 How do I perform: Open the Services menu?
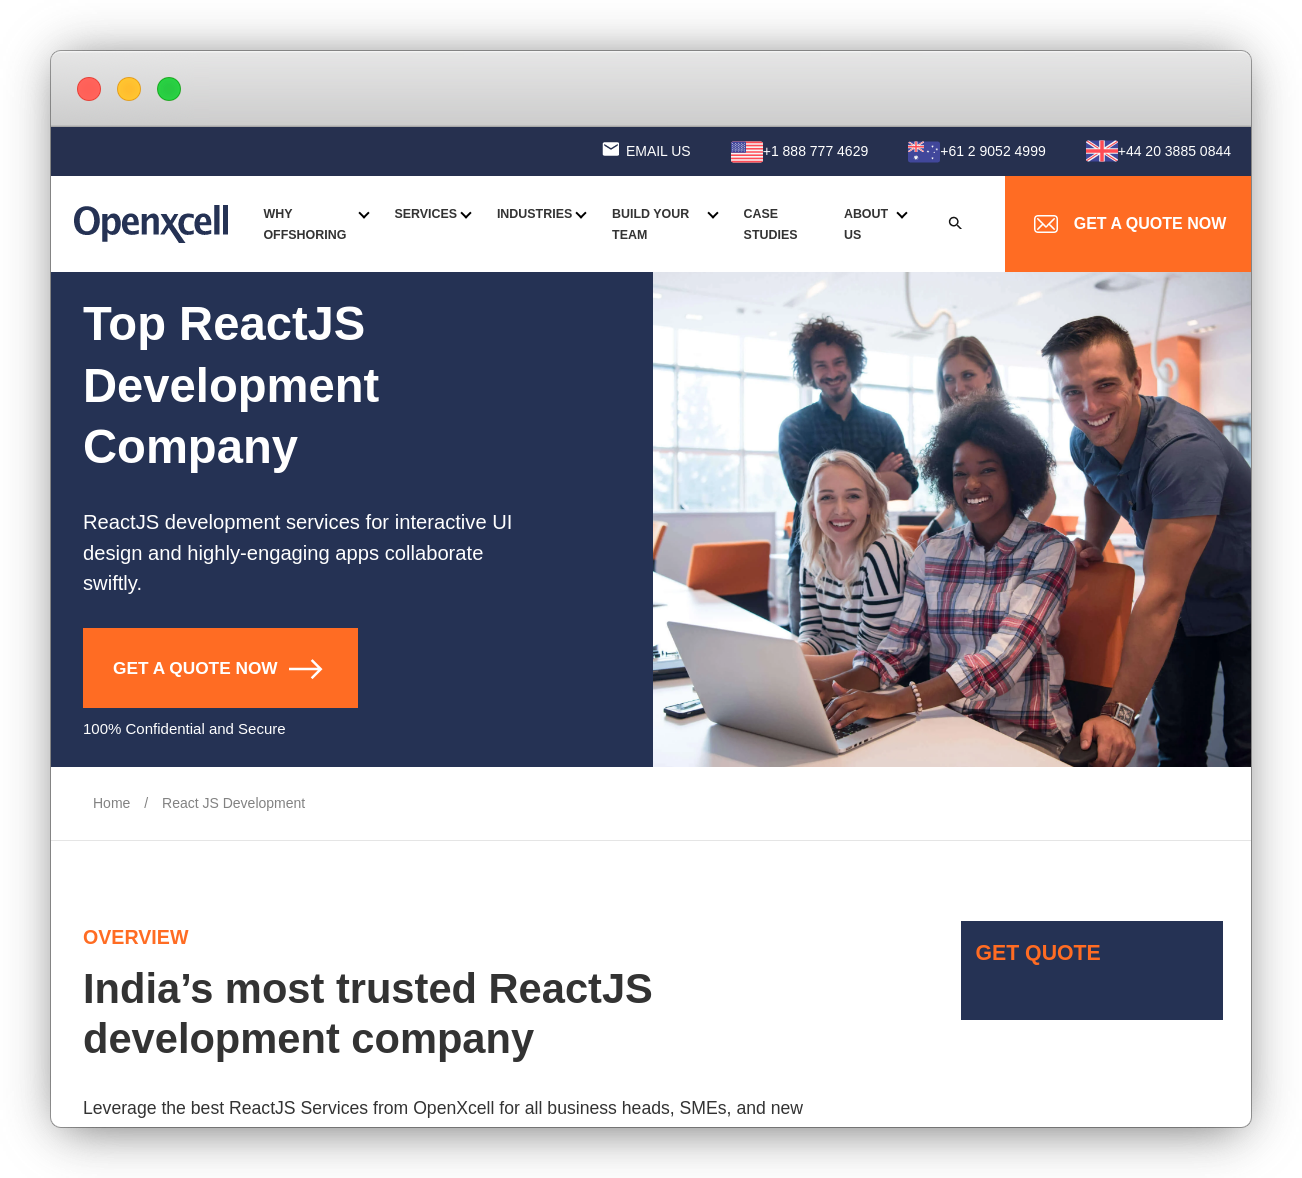click(425, 214)
